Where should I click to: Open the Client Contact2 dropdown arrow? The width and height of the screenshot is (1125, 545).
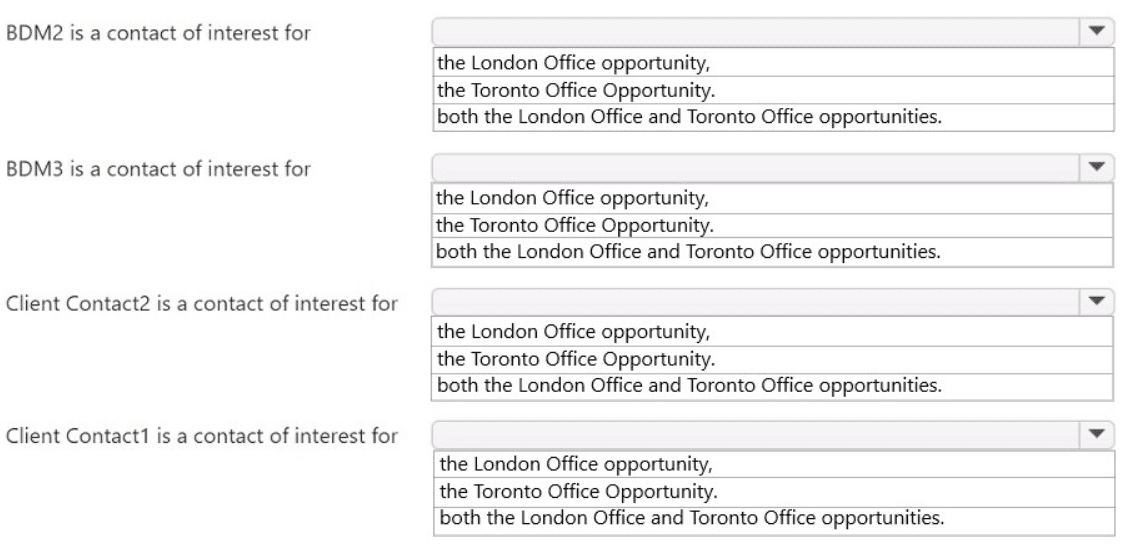tap(1096, 301)
